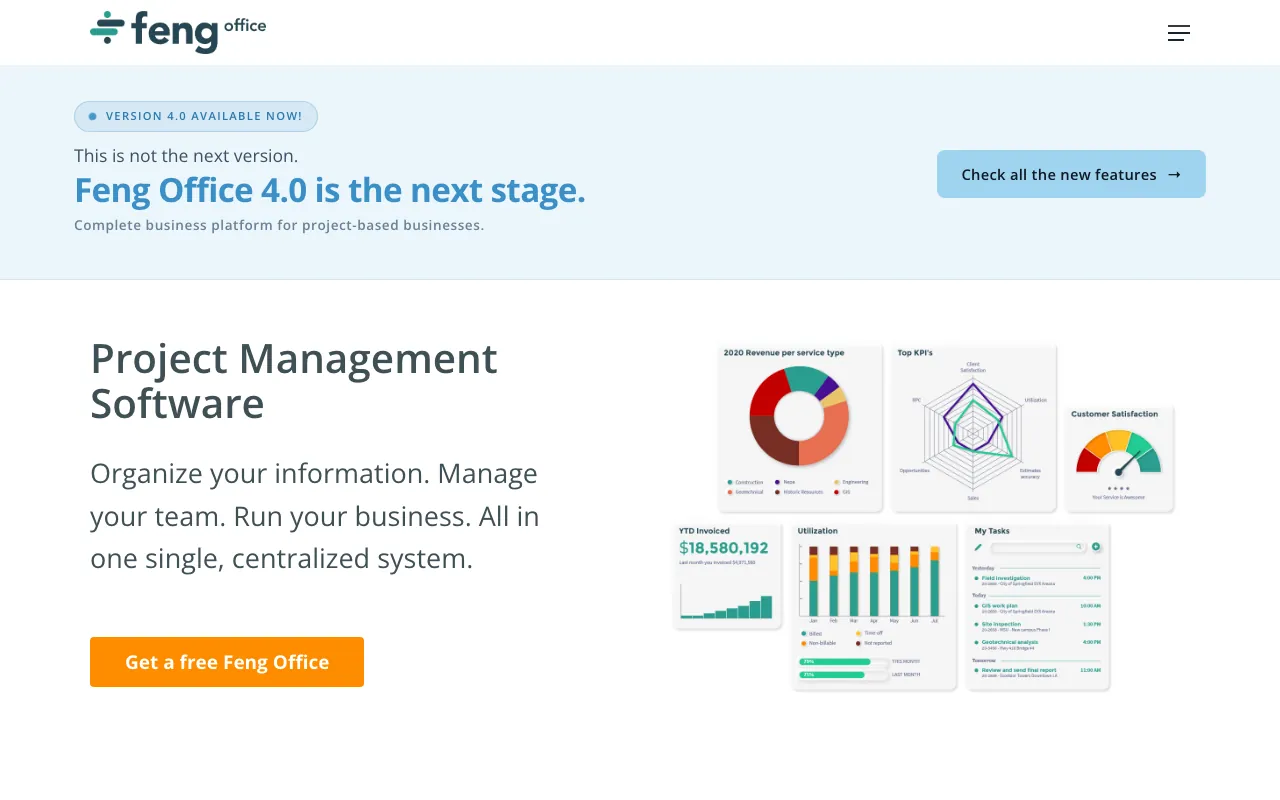Click the 'Complete business platform for project-based businesses.' subtitle

[279, 225]
